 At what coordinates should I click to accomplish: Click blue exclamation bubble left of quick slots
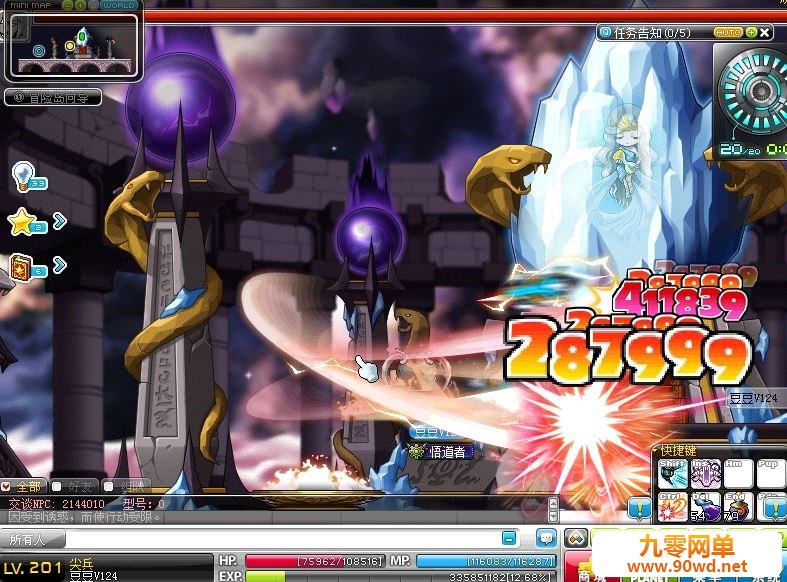tap(639, 509)
